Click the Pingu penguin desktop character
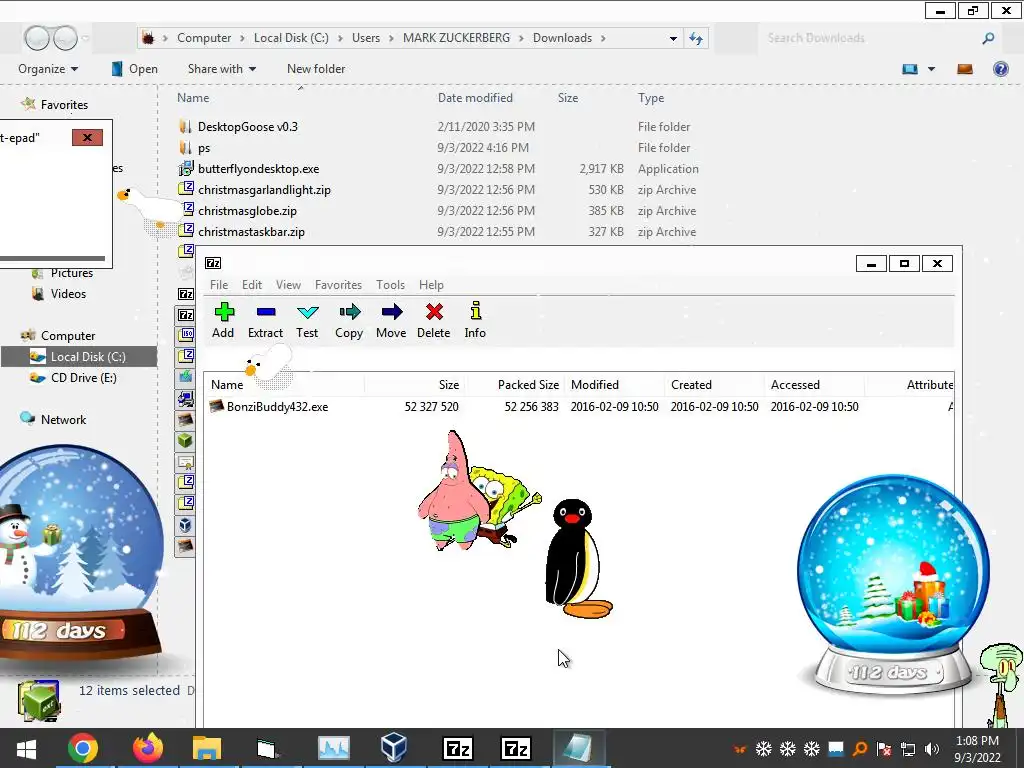 [x=578, y=559]
